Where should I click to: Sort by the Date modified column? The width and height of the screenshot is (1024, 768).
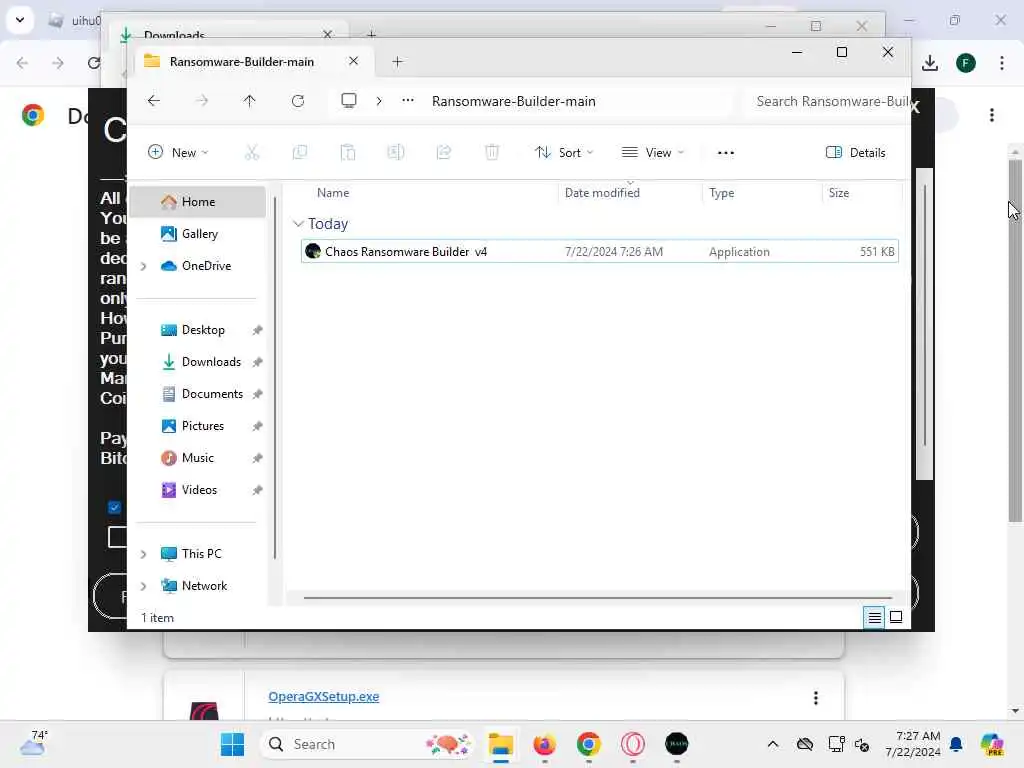(x=602, y=193)
